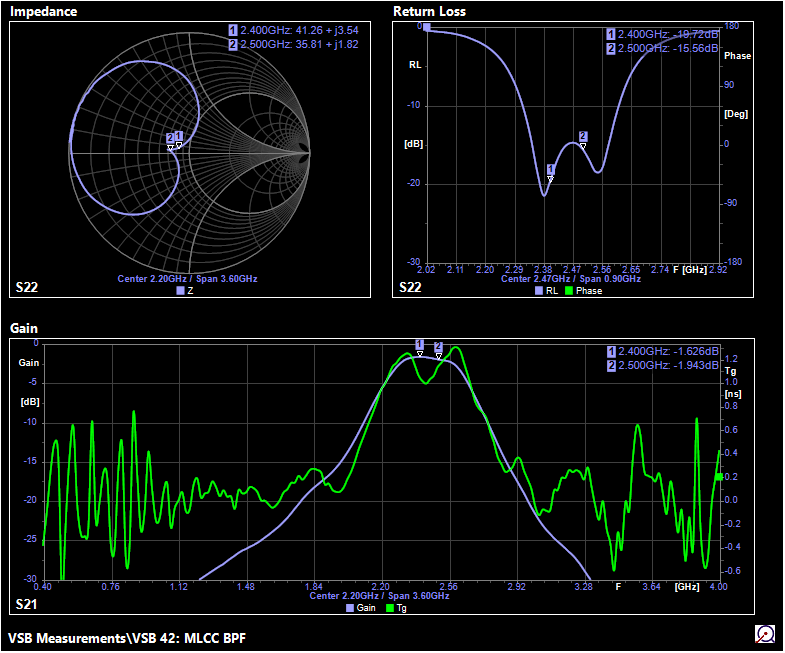Click the magnifier icon in bottom-right corner
Viewport: 785px width, 653px height.
[x=765, y=634]
